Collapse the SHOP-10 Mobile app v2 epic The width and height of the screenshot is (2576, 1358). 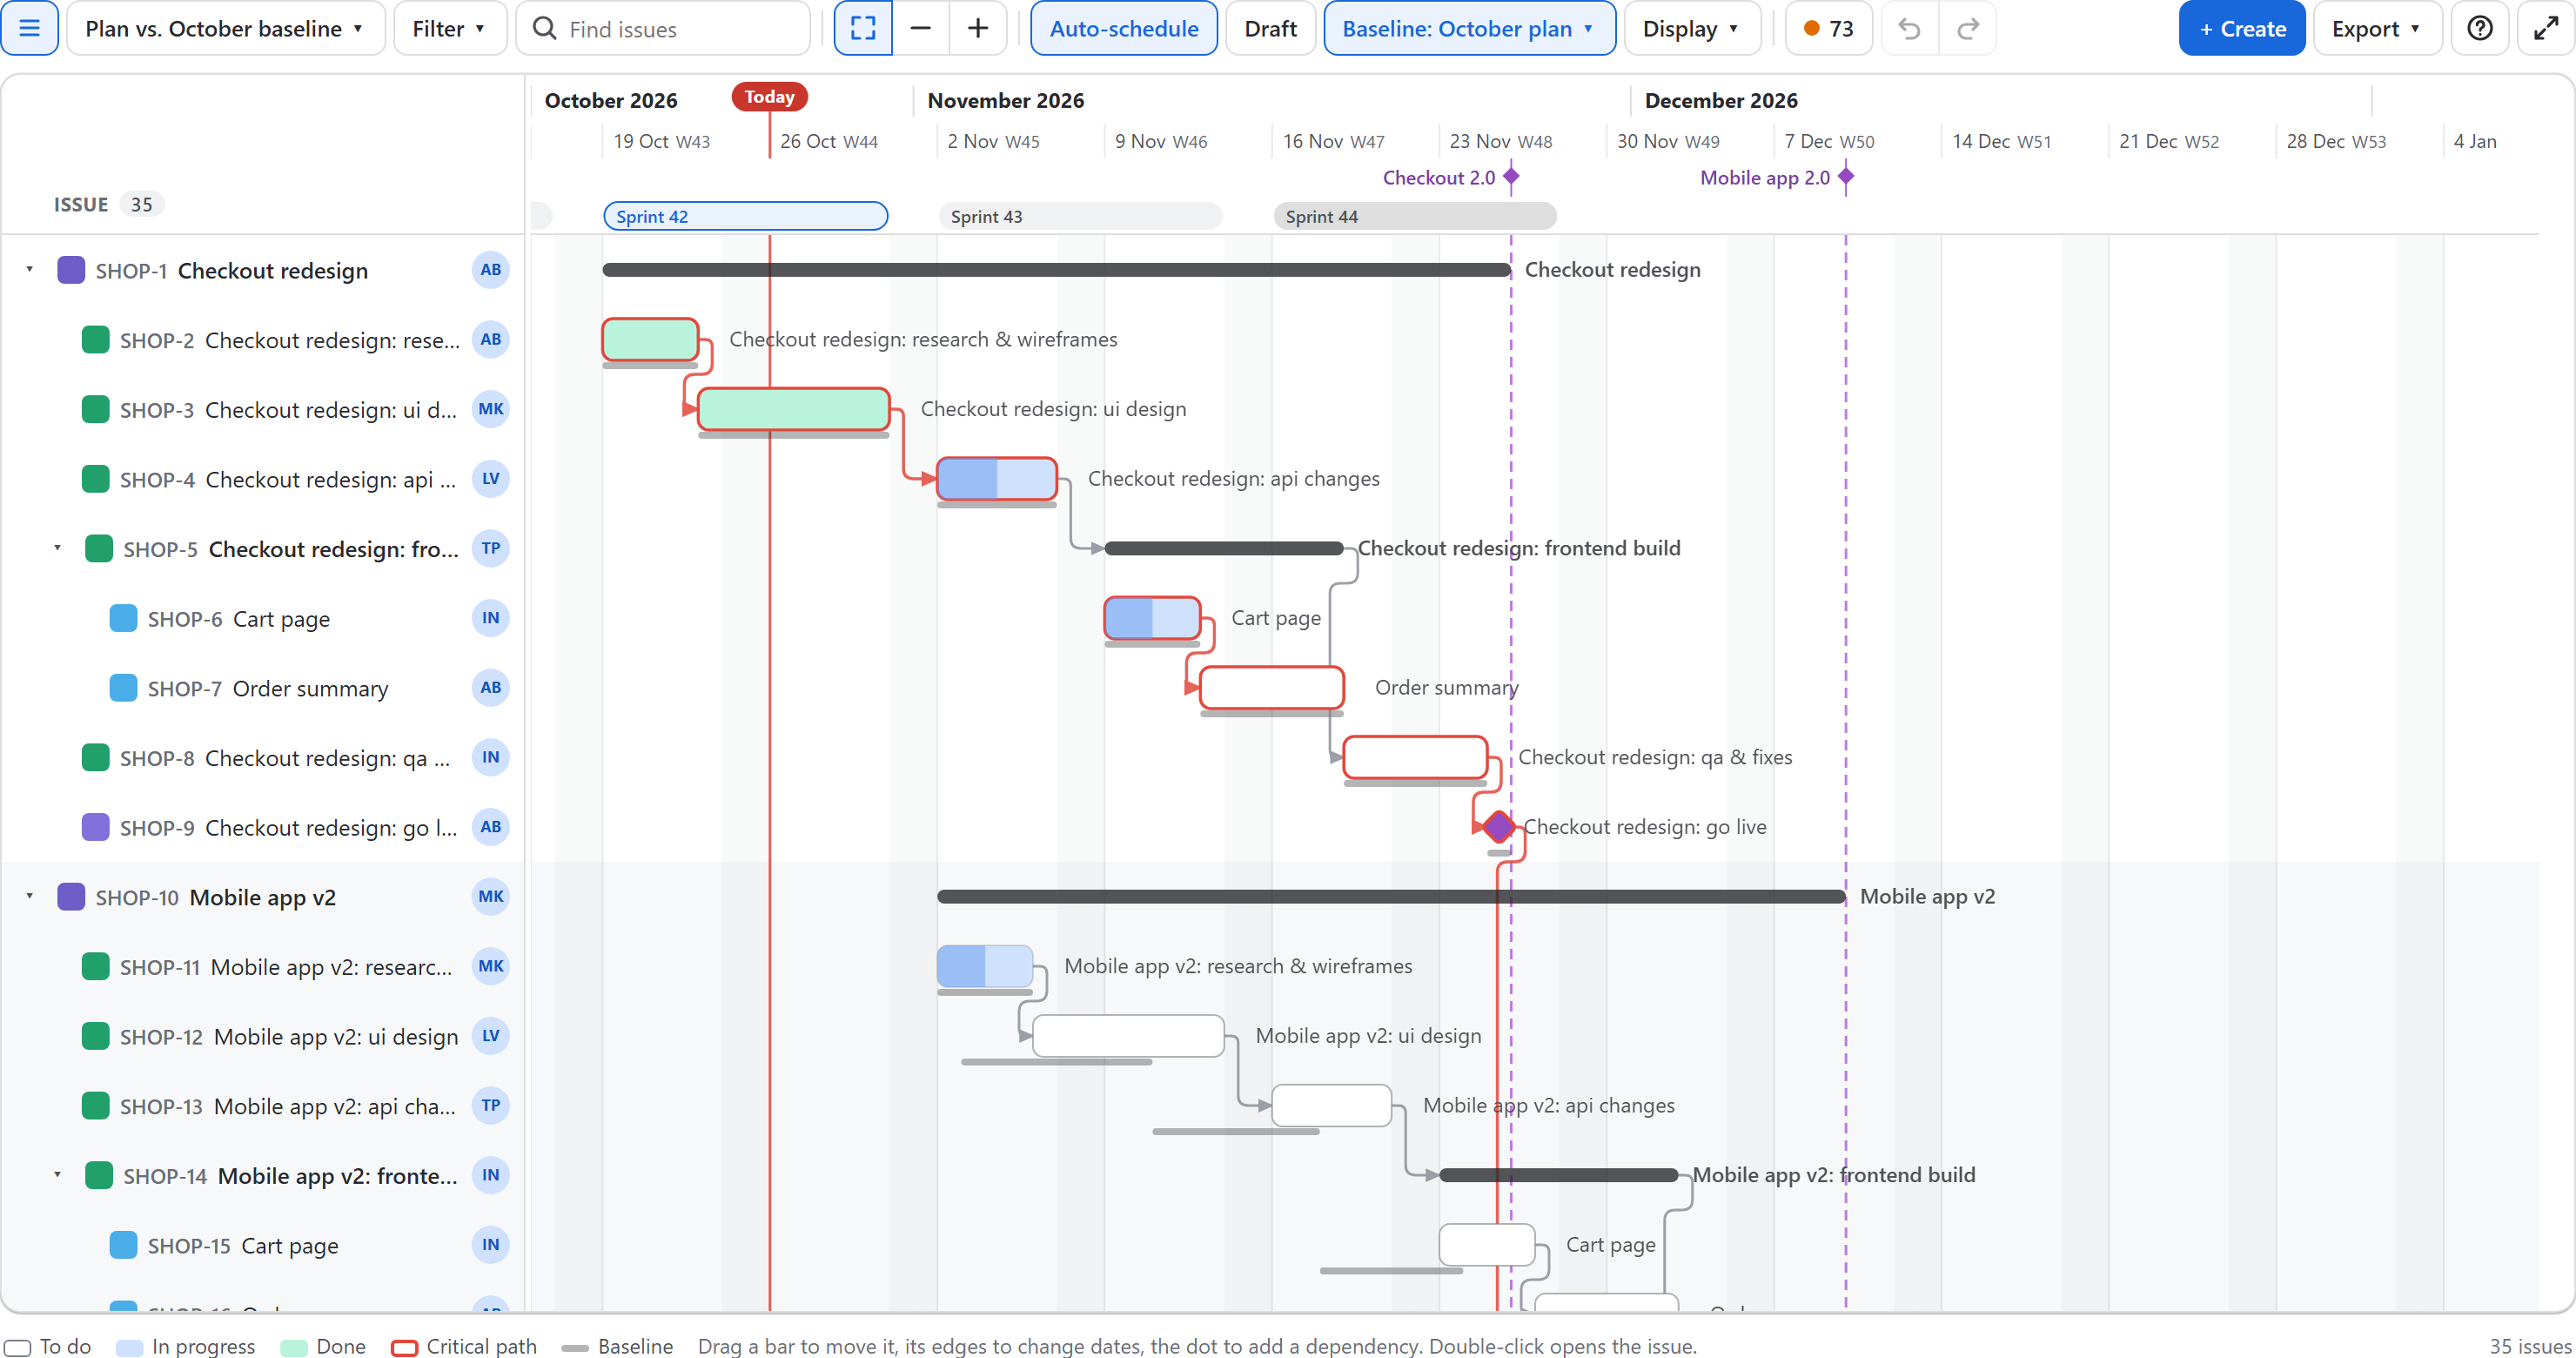coord(30,896)
